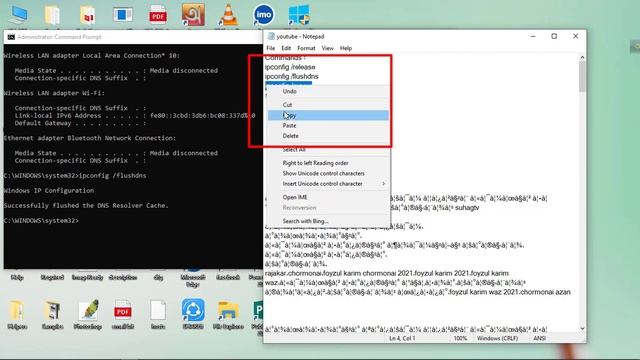Click 'Successfully flushed the DNS Resolver Cache' line
This screenshot has height=360, width=640.
pos(86,206)
